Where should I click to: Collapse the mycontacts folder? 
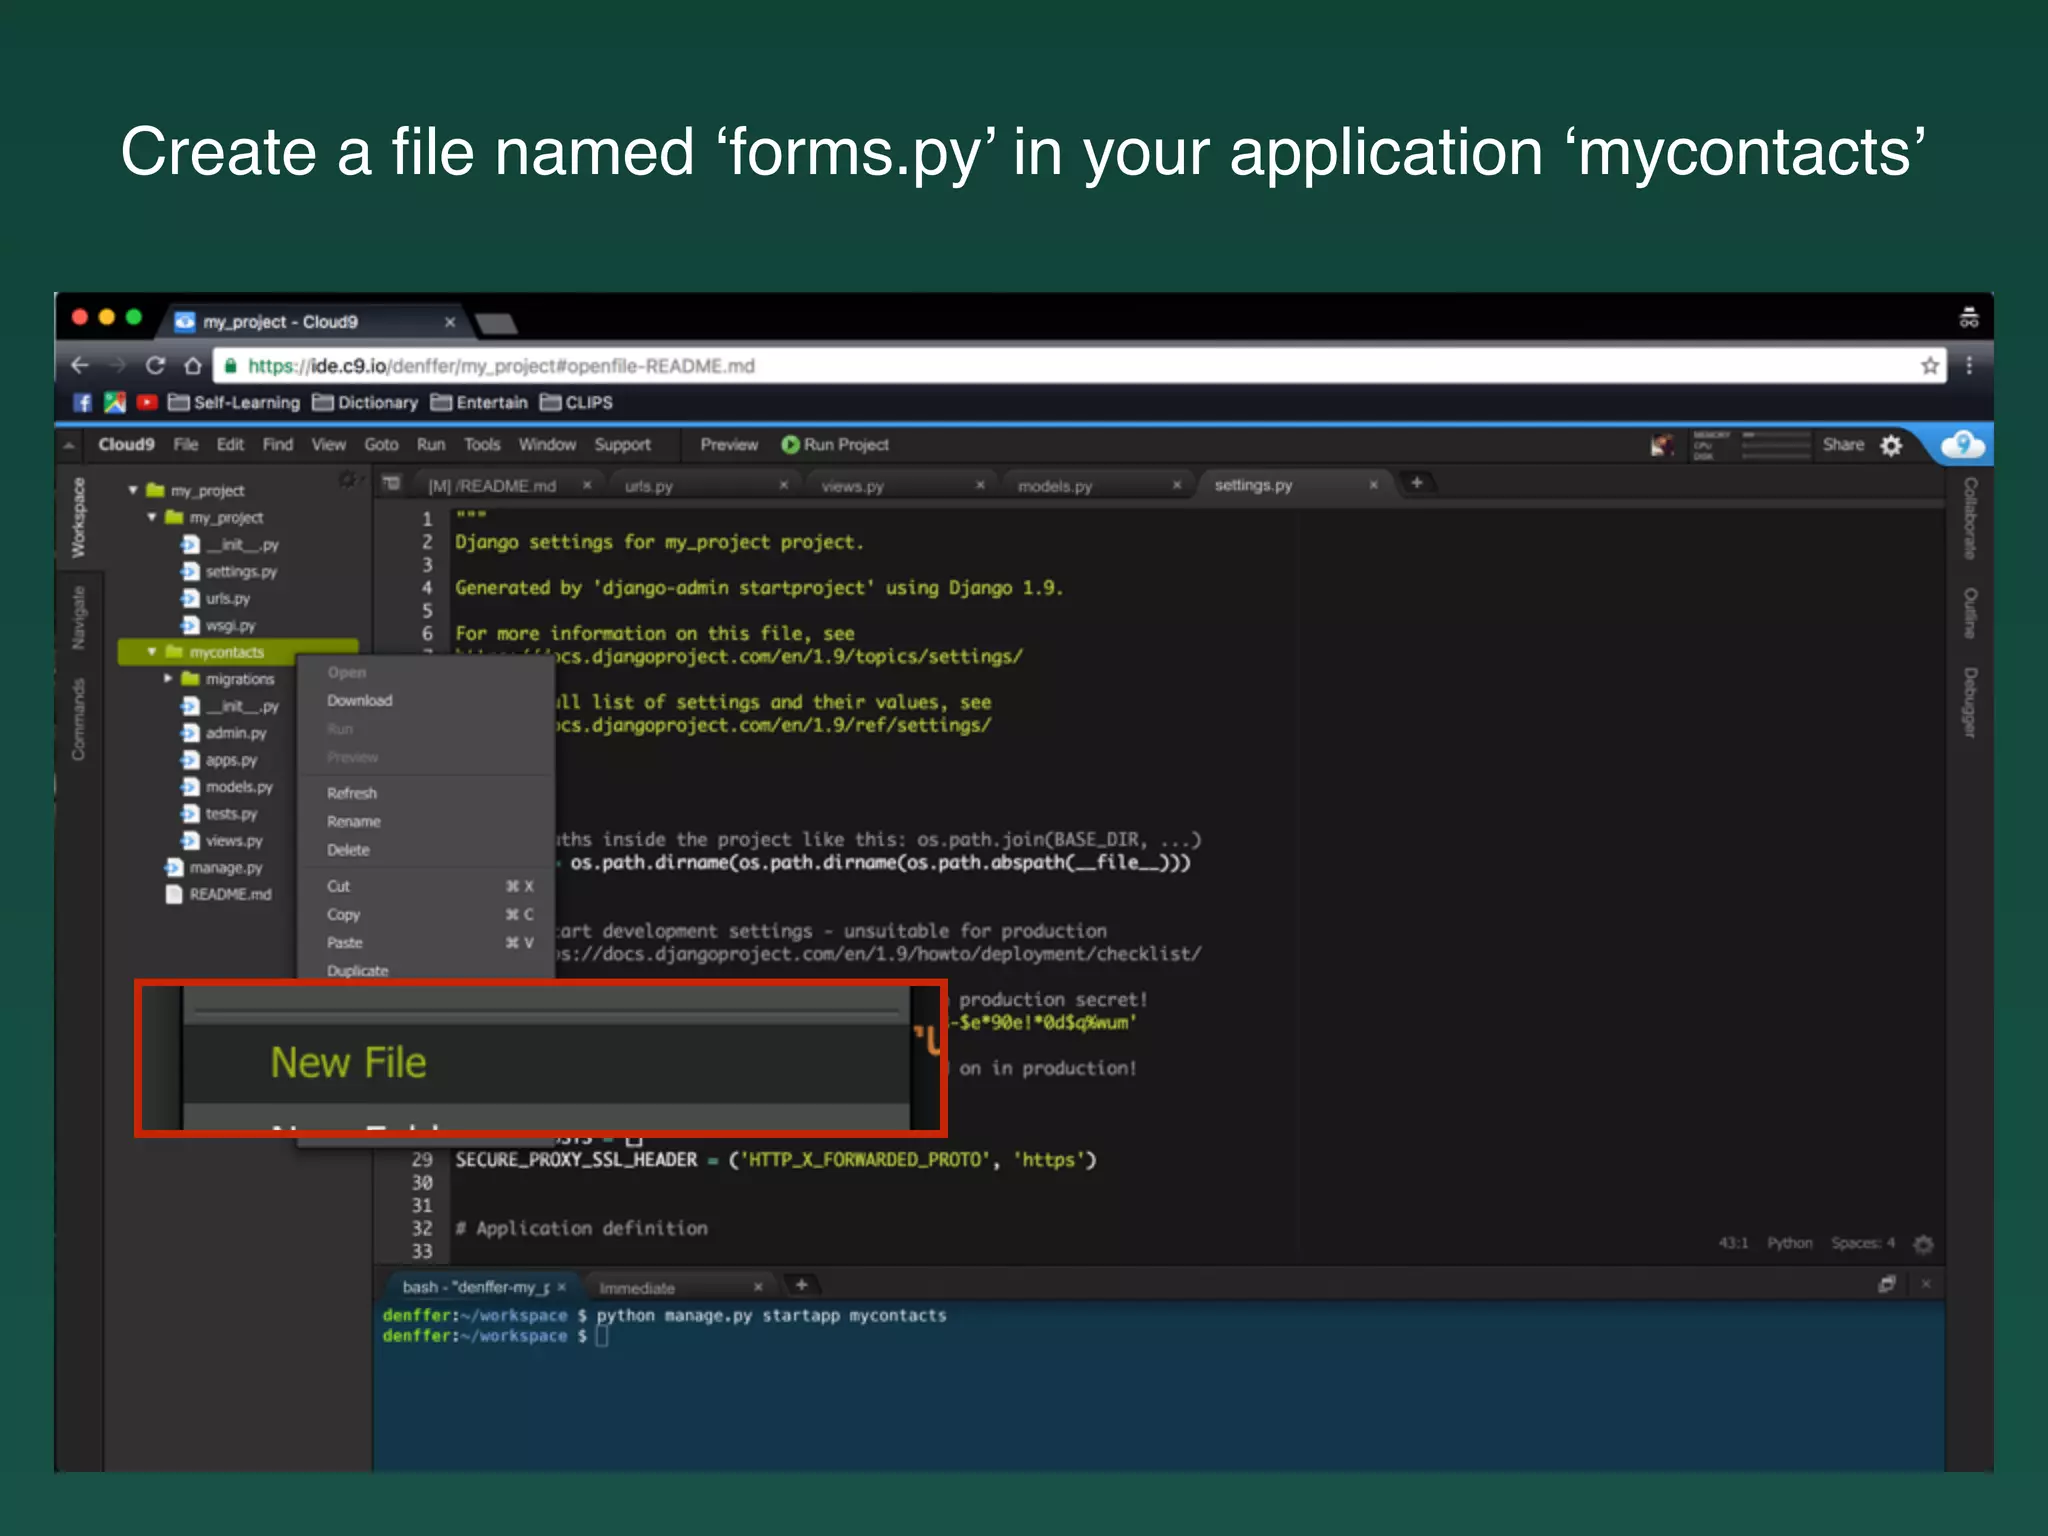(x=152, y=652)
